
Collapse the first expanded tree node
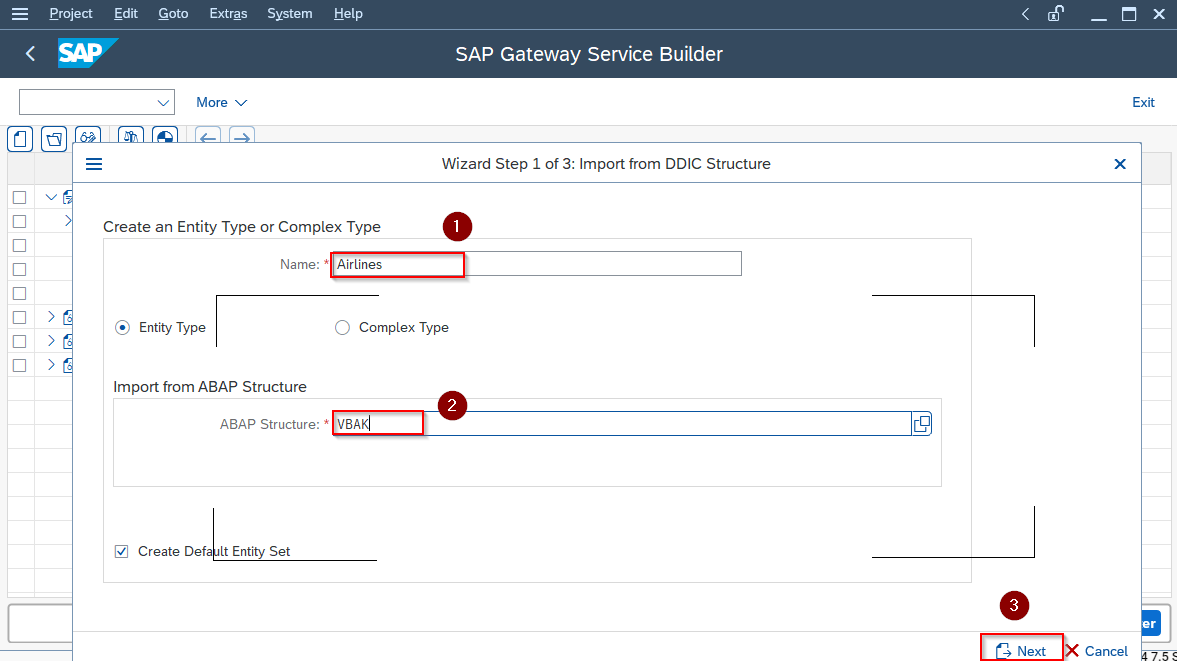pos(52,197)
